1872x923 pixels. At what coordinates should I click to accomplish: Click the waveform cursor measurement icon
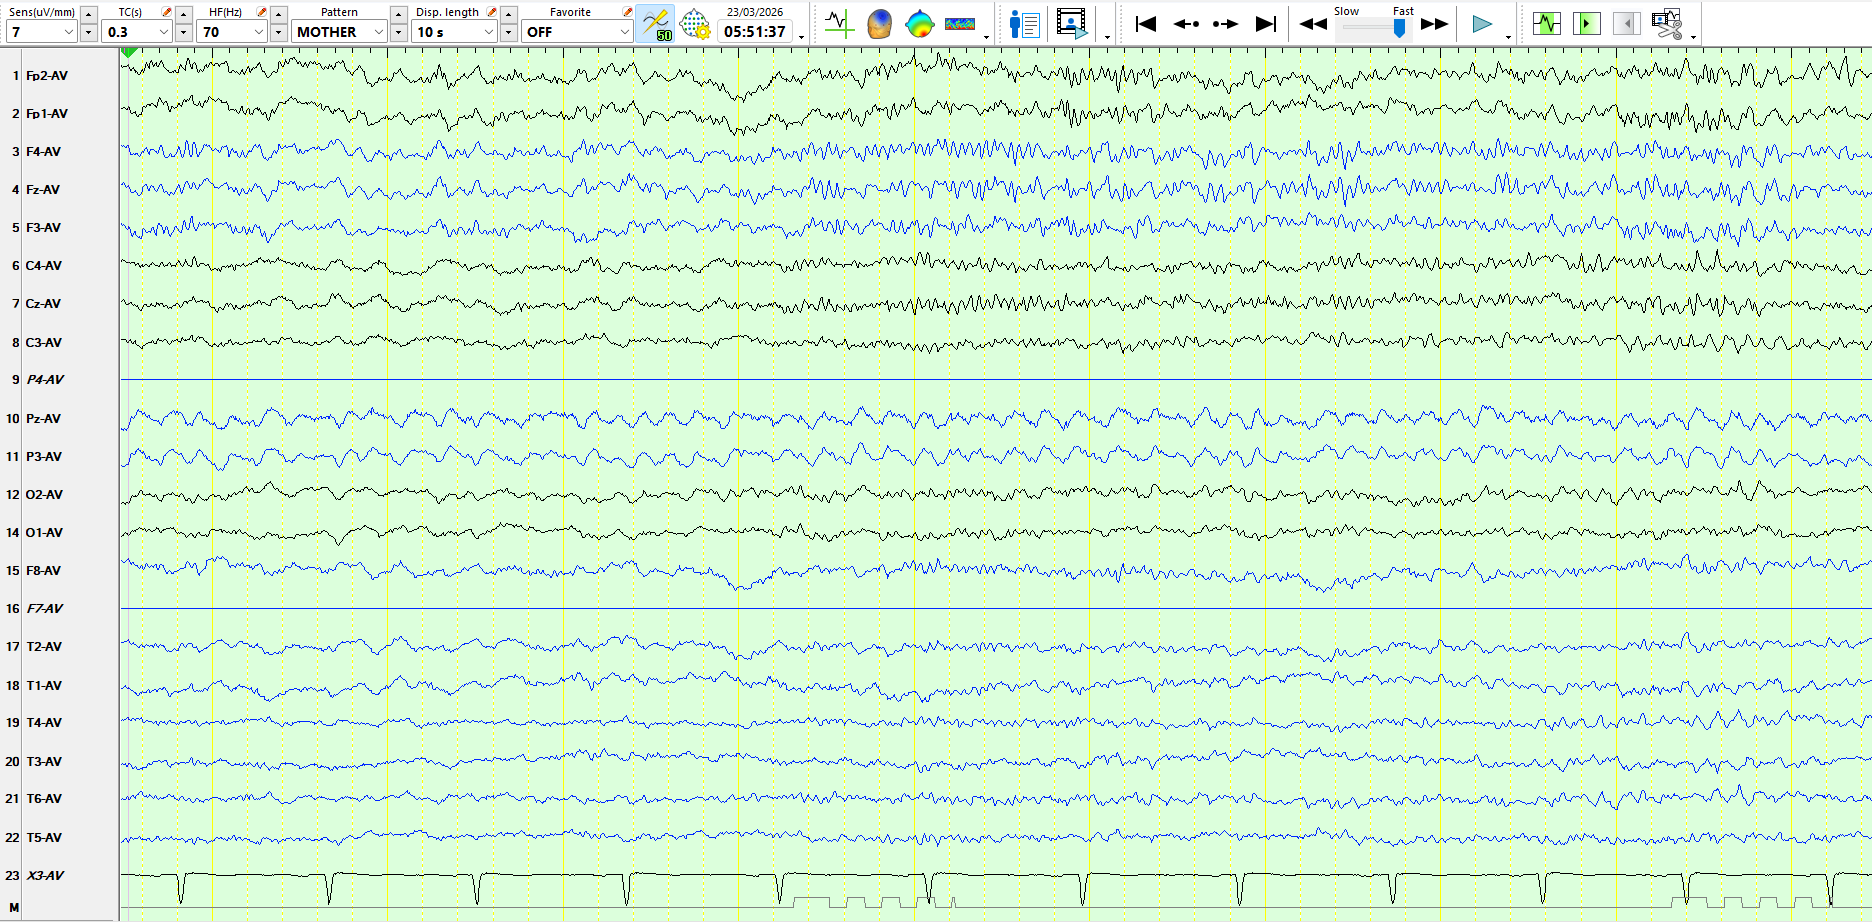click(x=838, y=24)
